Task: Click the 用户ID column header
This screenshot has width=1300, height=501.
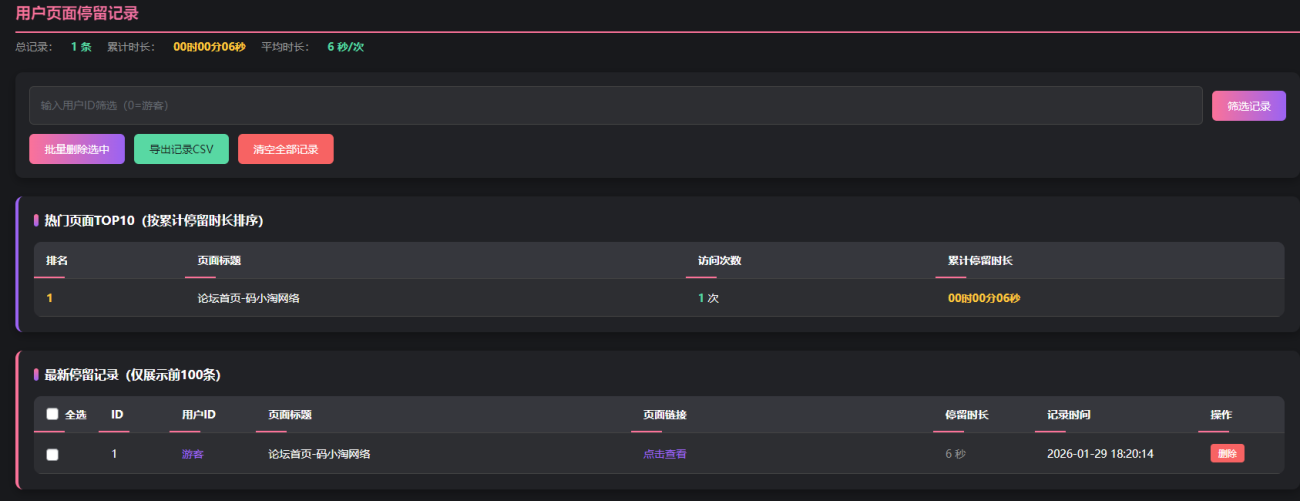Action: 198,415
